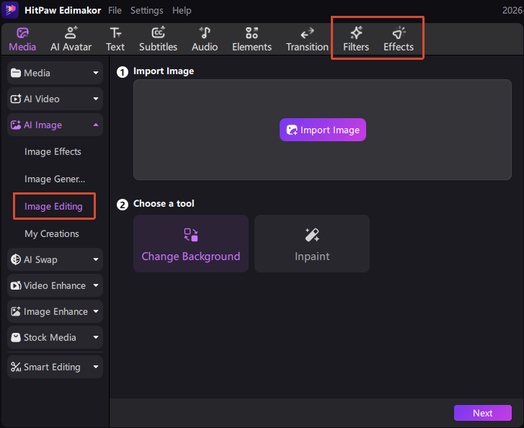Open the Filters panel
This screenshot has width=524, height=428.
(356, 39)
